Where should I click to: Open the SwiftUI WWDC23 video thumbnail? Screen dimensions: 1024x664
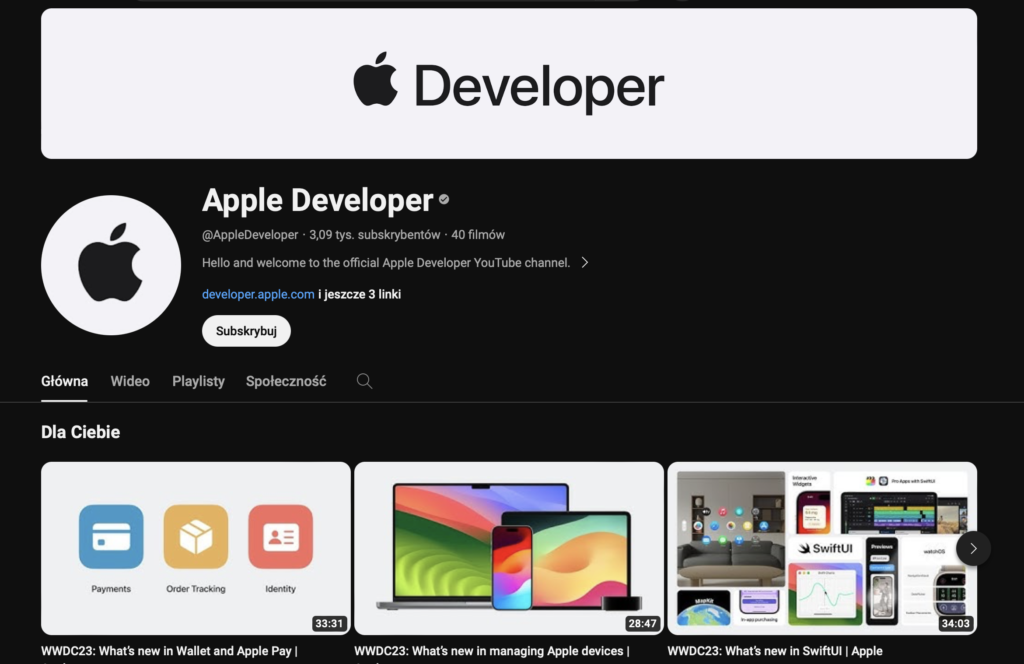[x=823, y=548]
